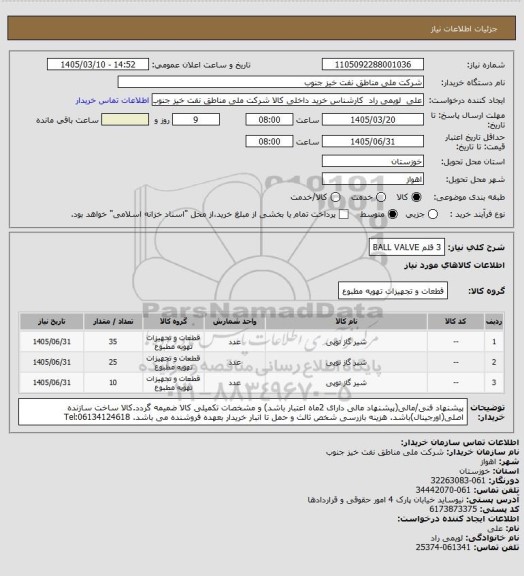The height and width of the screenshot is (576, 524).
Task: Tick the Islamic treasury bonds payment checkbox
Action: [x=344, y=214]
